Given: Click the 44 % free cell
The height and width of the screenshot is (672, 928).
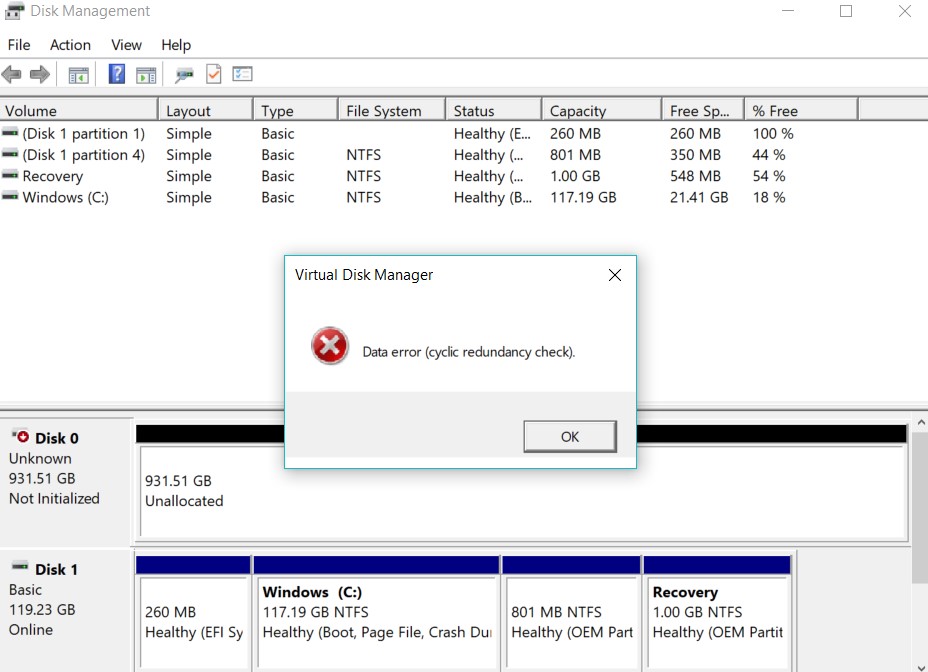Looking at the screenshot, I should click(x=769, y=155).
